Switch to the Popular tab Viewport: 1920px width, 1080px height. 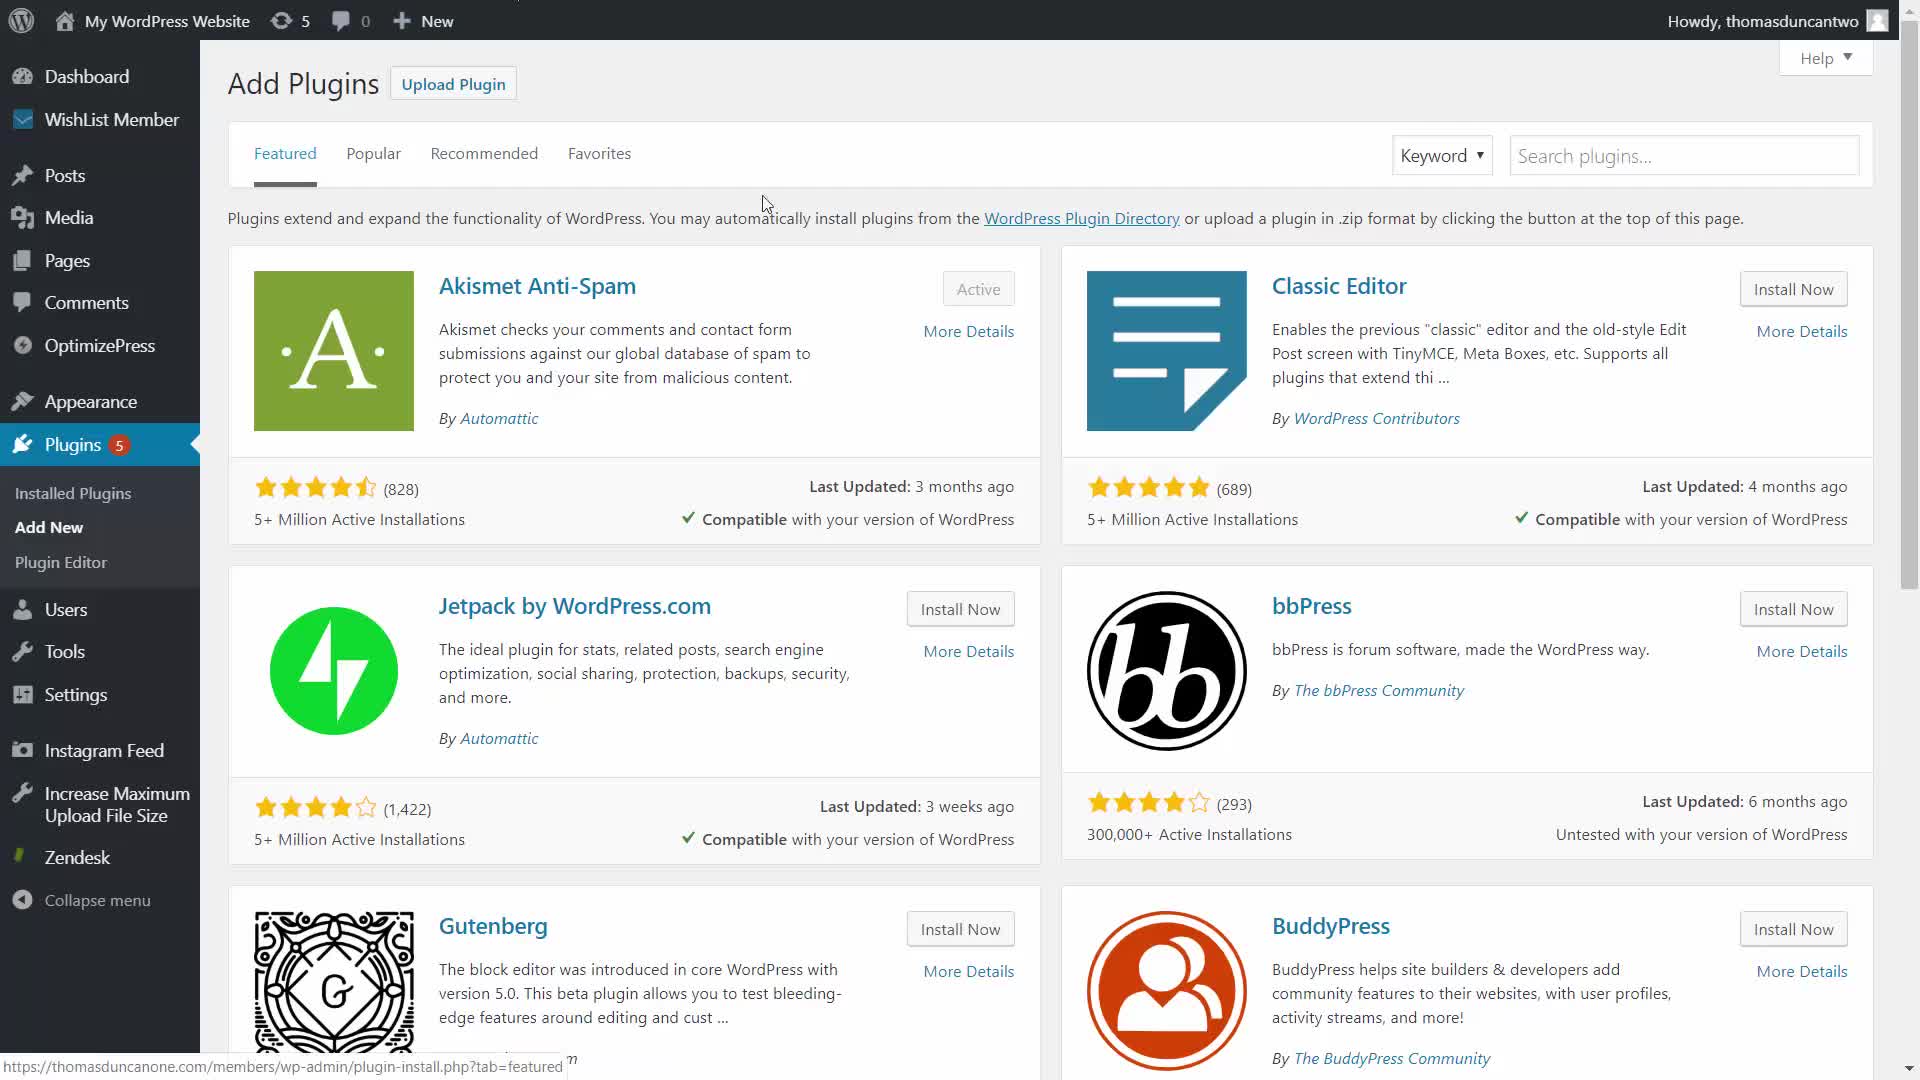373,154
